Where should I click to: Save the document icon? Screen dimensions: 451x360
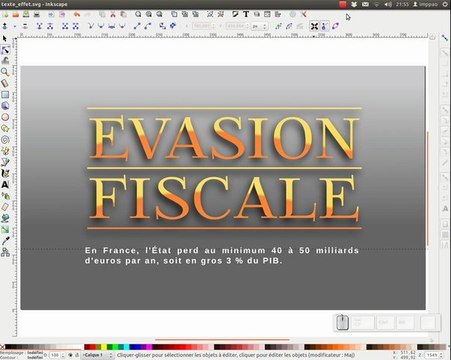tap(26, 14)
